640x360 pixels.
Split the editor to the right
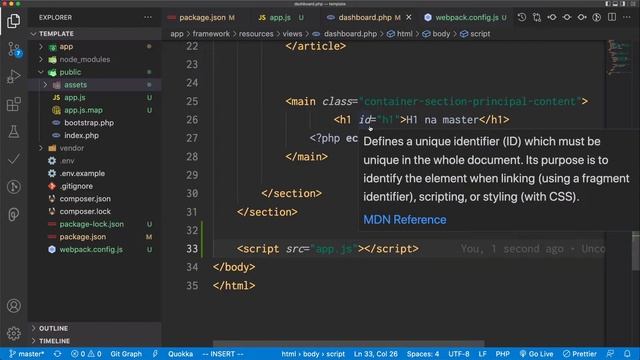(612, 18)
